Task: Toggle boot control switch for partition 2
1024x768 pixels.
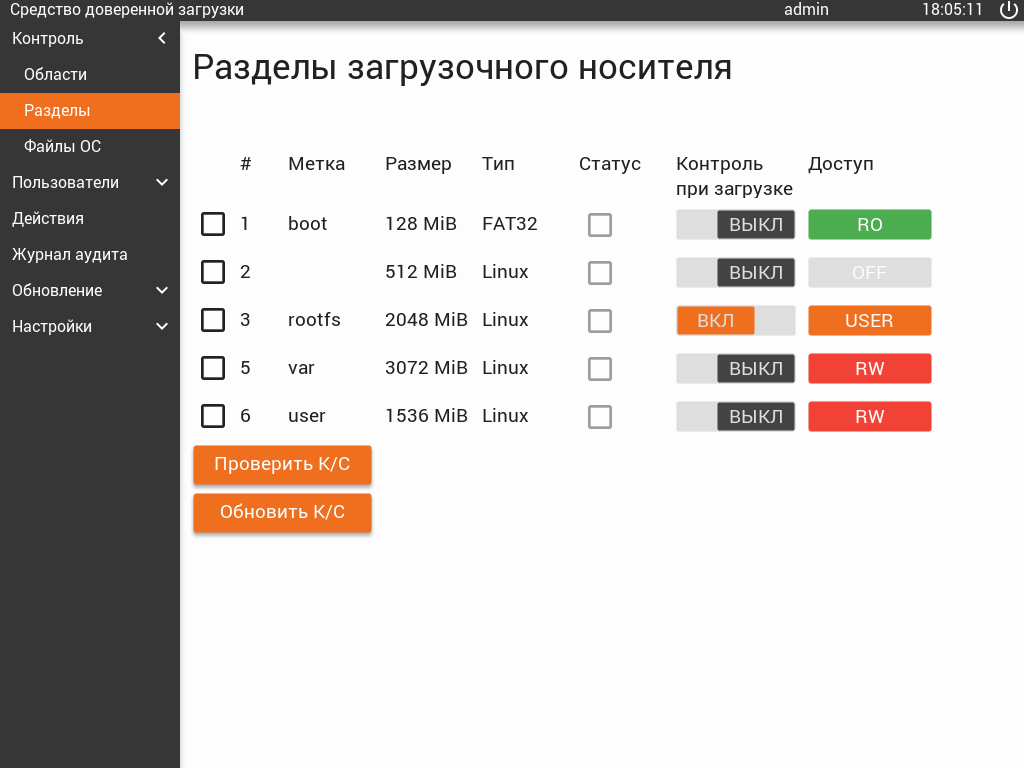Action: coord(735,272)
